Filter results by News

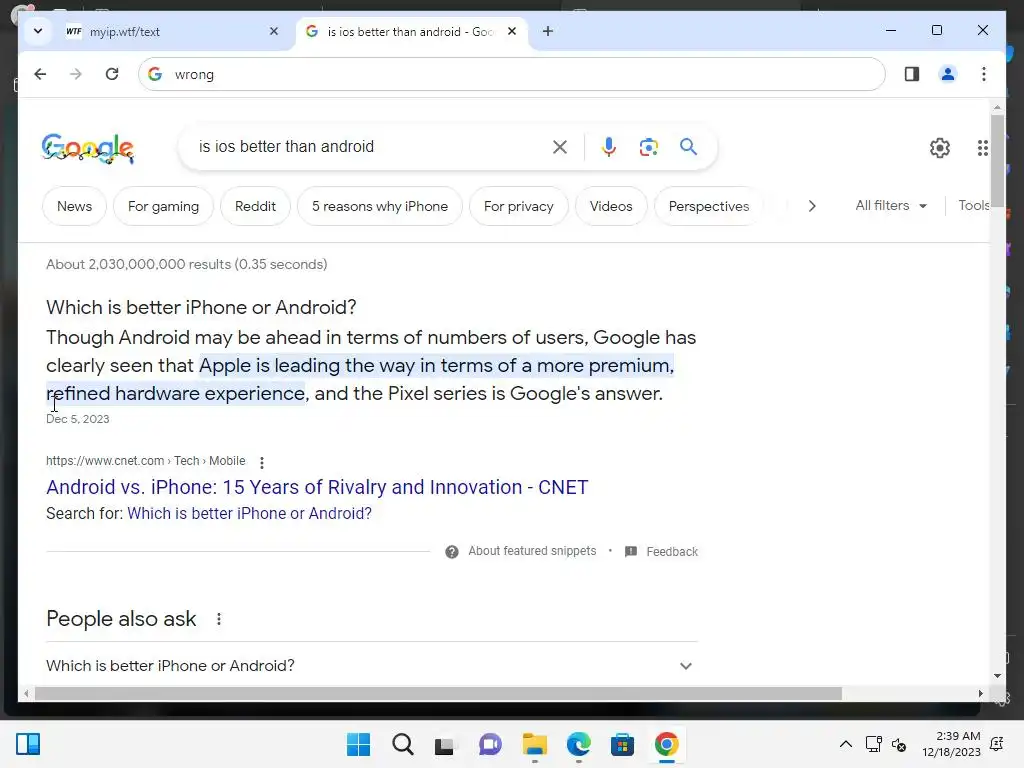tap(74, 206)
